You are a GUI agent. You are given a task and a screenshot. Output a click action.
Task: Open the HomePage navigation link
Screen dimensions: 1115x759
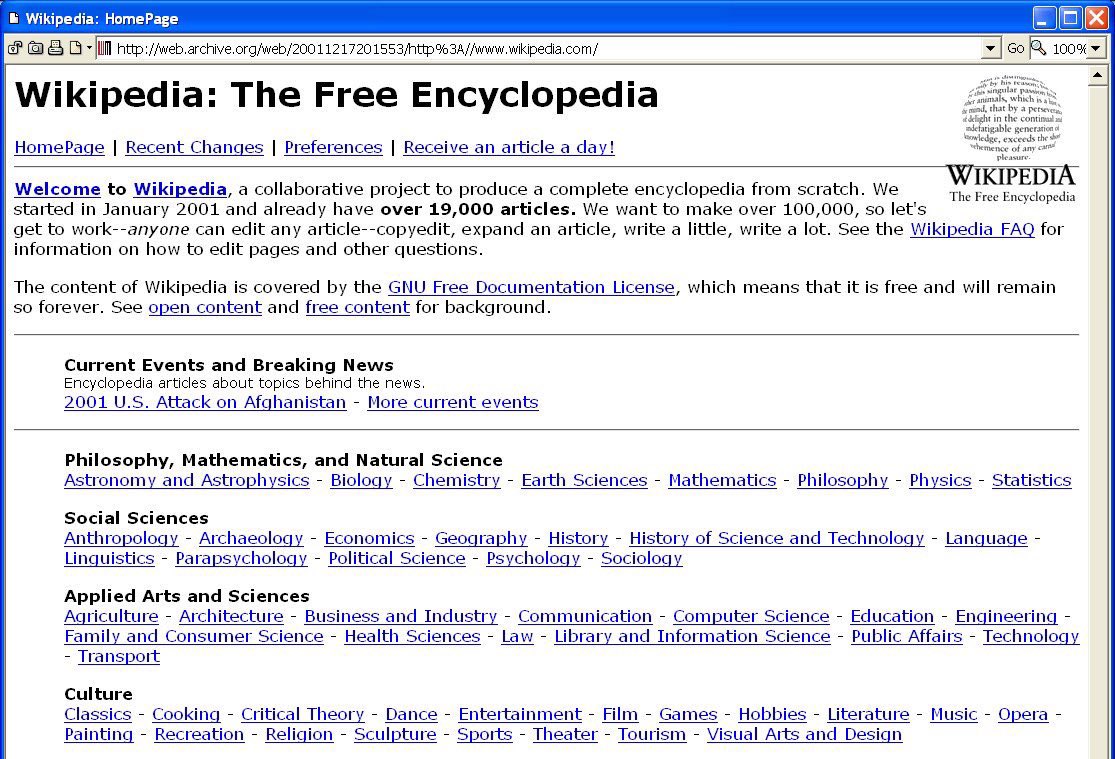click(x=59, y=147)
